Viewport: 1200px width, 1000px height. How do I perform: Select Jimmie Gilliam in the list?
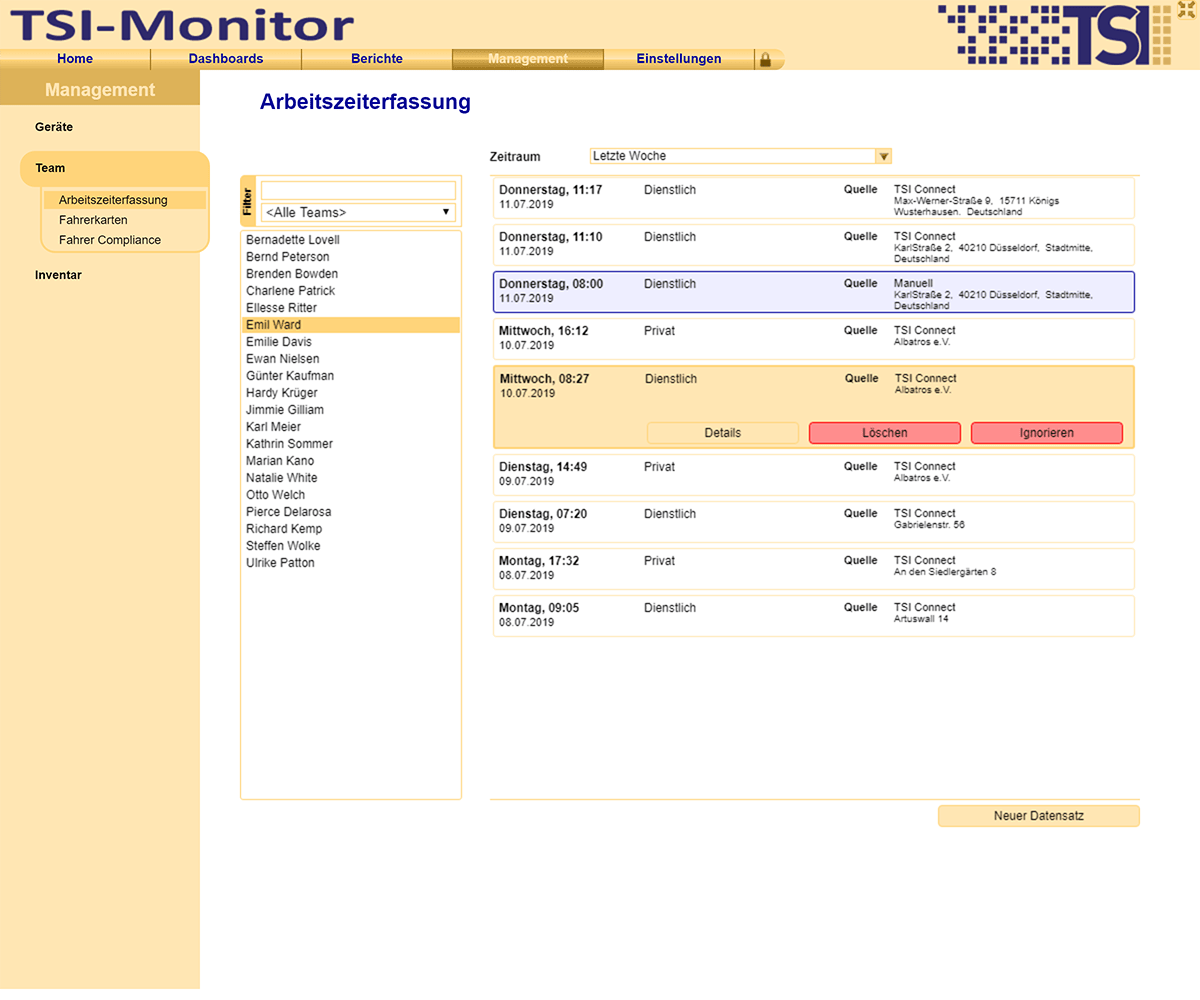point(351,410)
